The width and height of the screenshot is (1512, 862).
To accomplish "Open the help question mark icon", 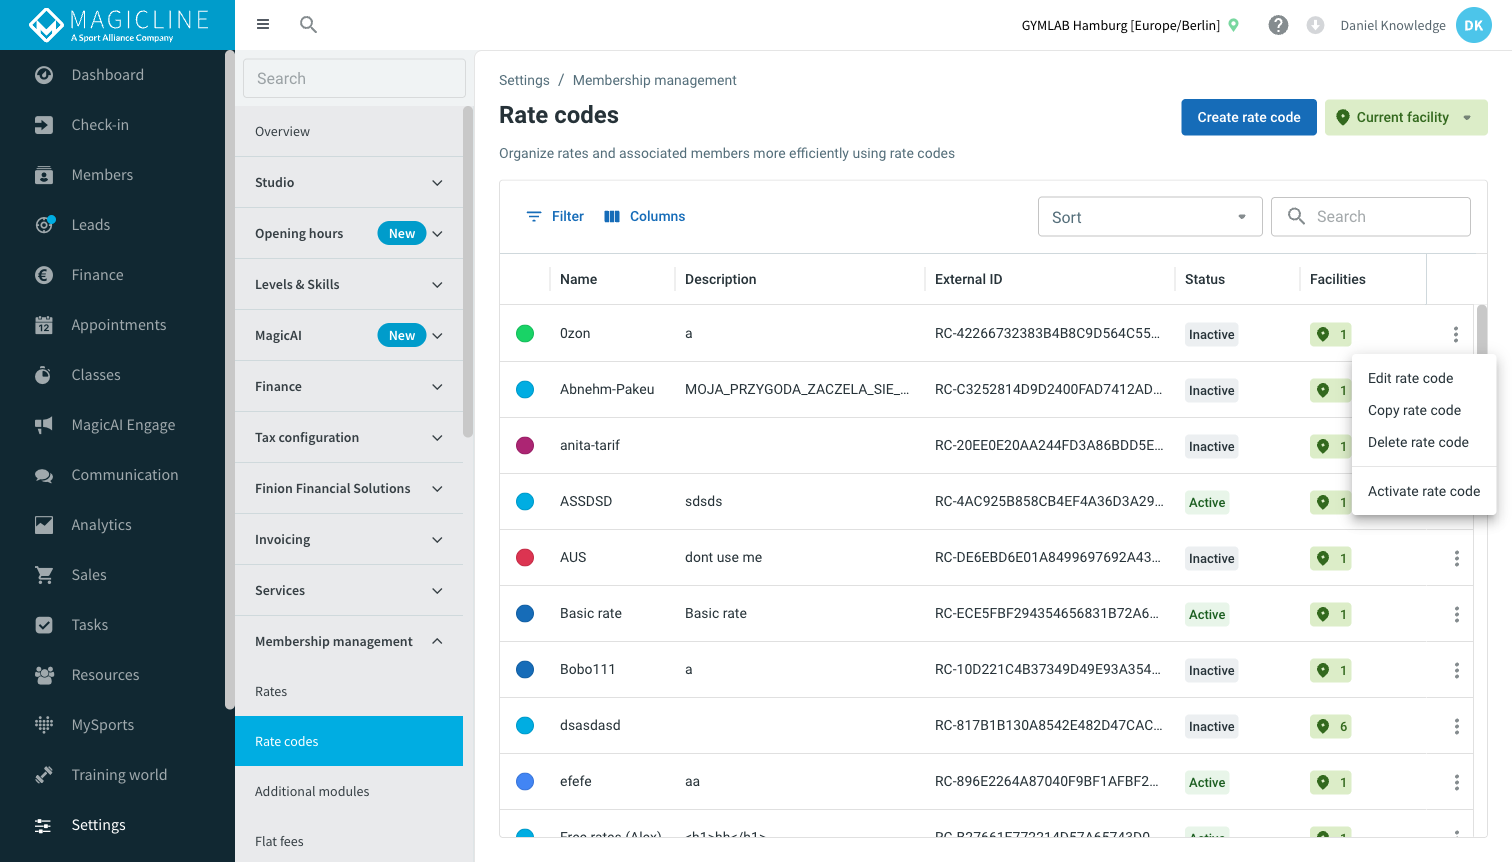I will 1278,25.
